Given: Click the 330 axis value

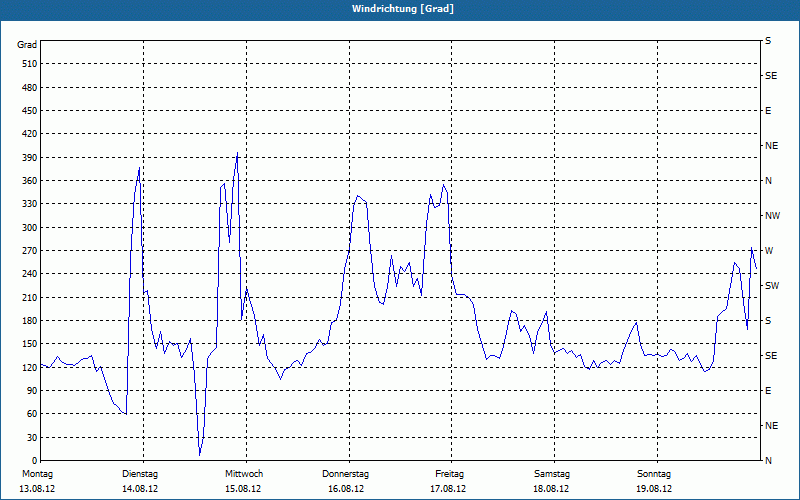Looking at the screenshot, I should point(30,204).
